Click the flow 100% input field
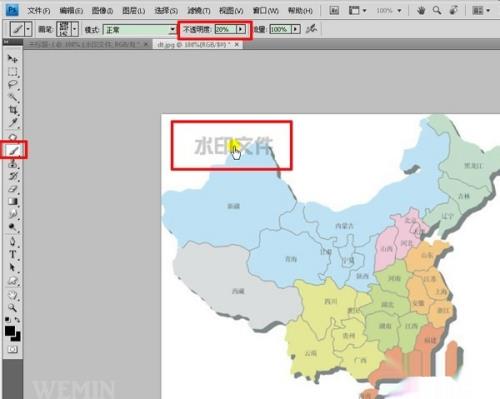The image size is (500, 399). 280,29
